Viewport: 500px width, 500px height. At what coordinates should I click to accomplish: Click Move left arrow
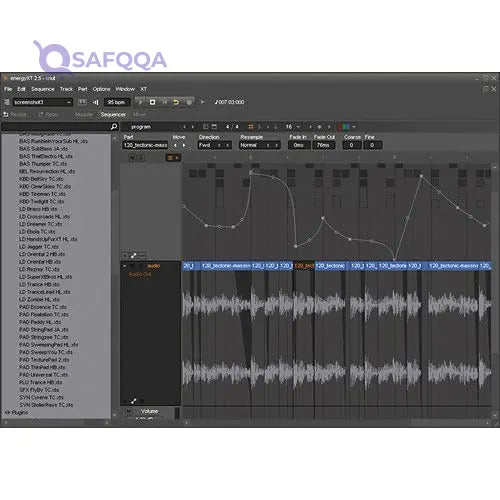click(x=175, y=145)
